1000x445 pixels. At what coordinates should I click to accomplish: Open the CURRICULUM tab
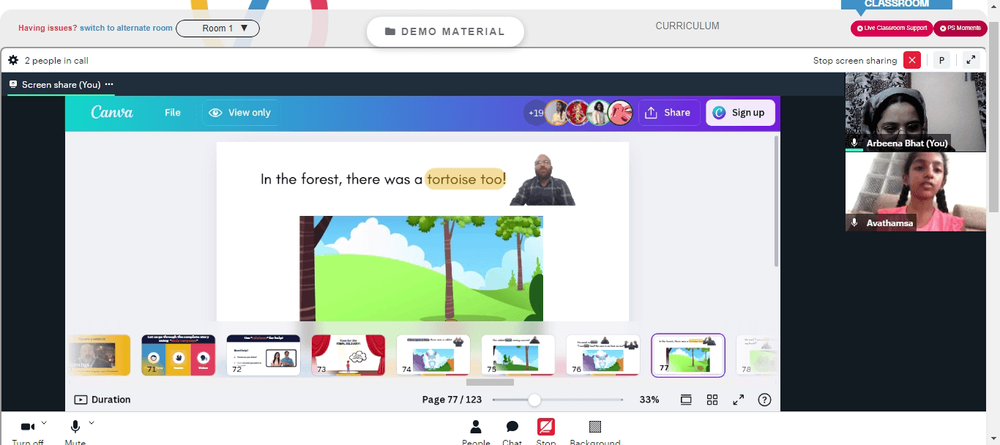point(688,26)
